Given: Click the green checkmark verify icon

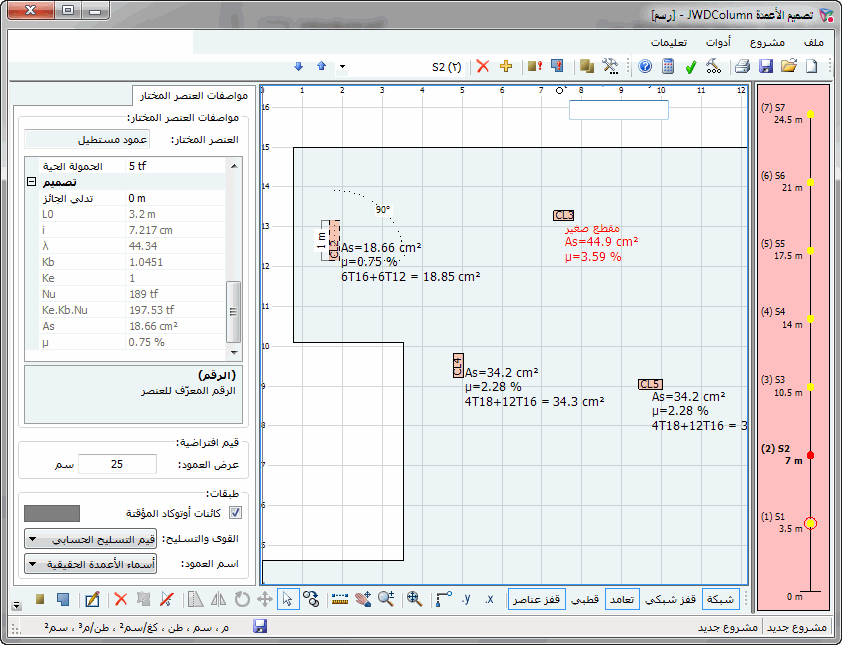Looking at the screenshot, I should click(x=691, y=67).
